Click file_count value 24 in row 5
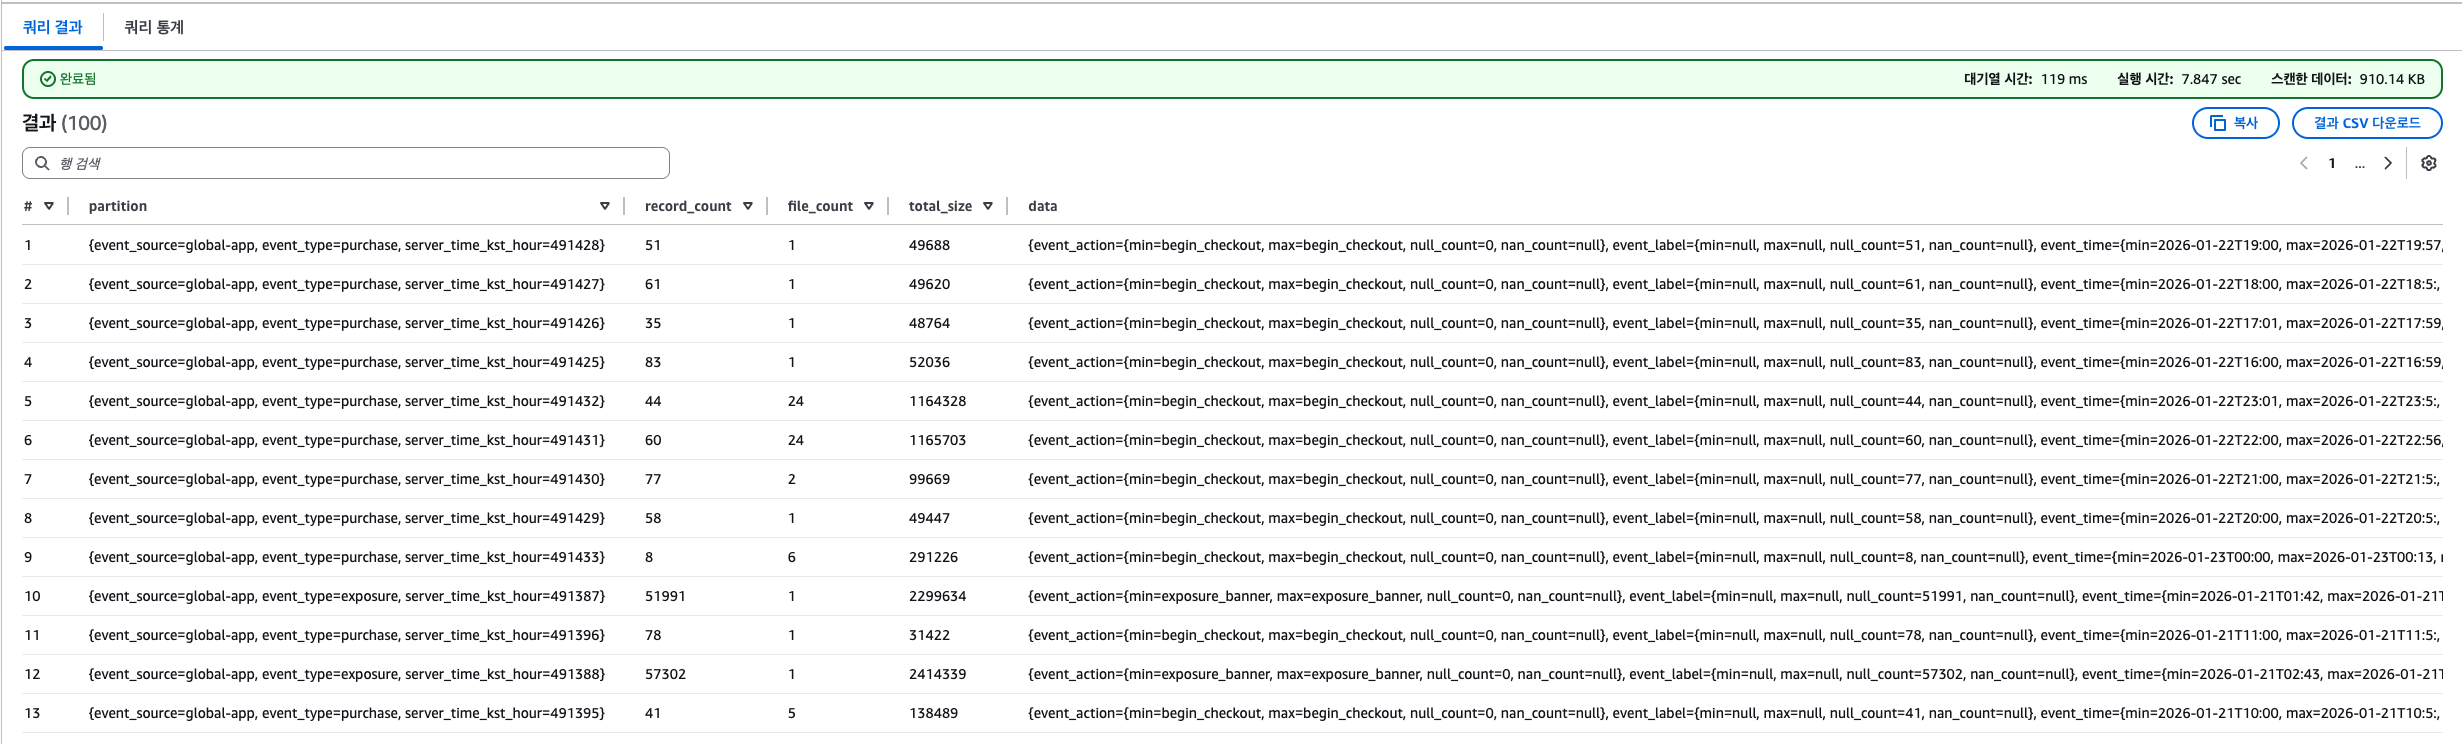This screenshot has width=2462, height=744. click(x=796, y=401)
